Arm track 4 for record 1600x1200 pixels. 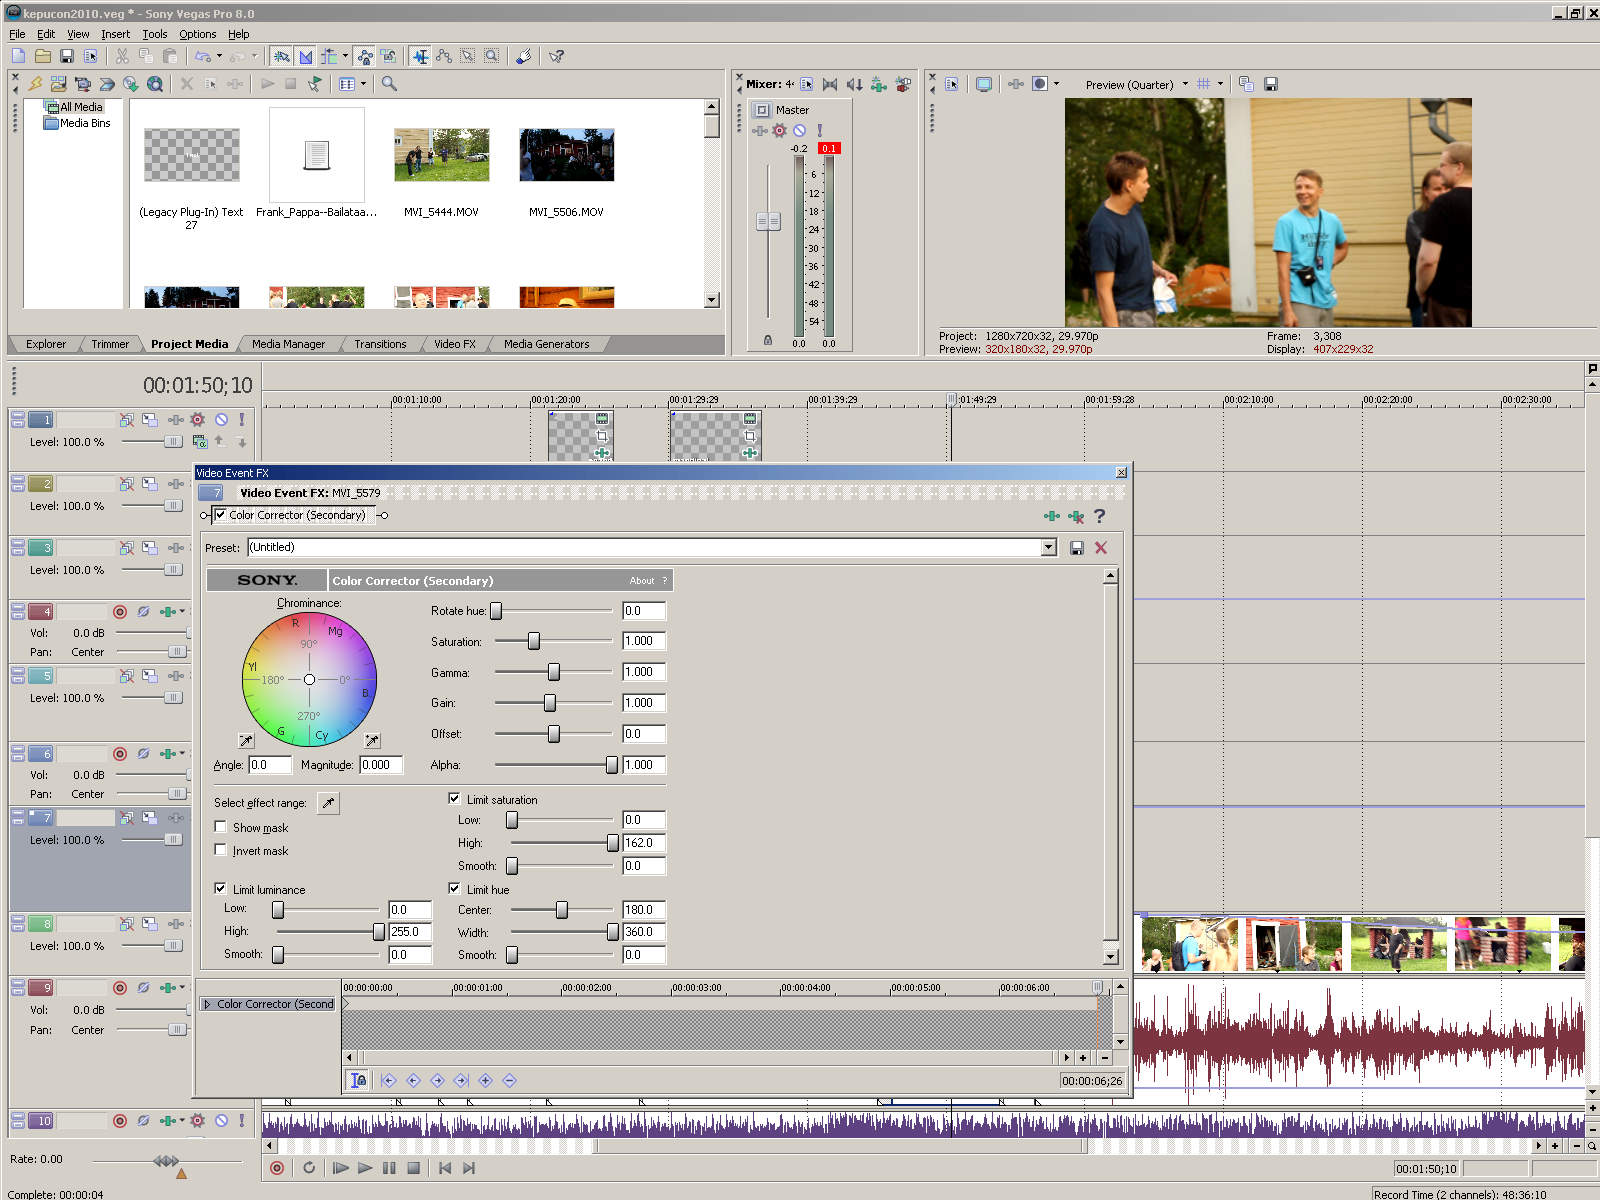120,612
